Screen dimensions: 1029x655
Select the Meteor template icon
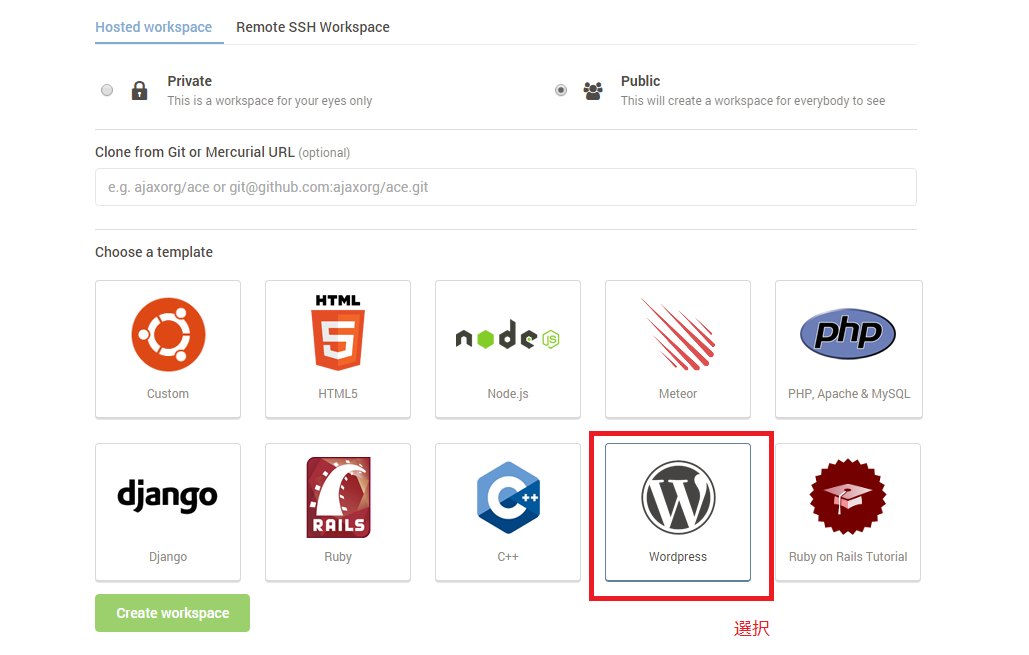click(678, 335)
